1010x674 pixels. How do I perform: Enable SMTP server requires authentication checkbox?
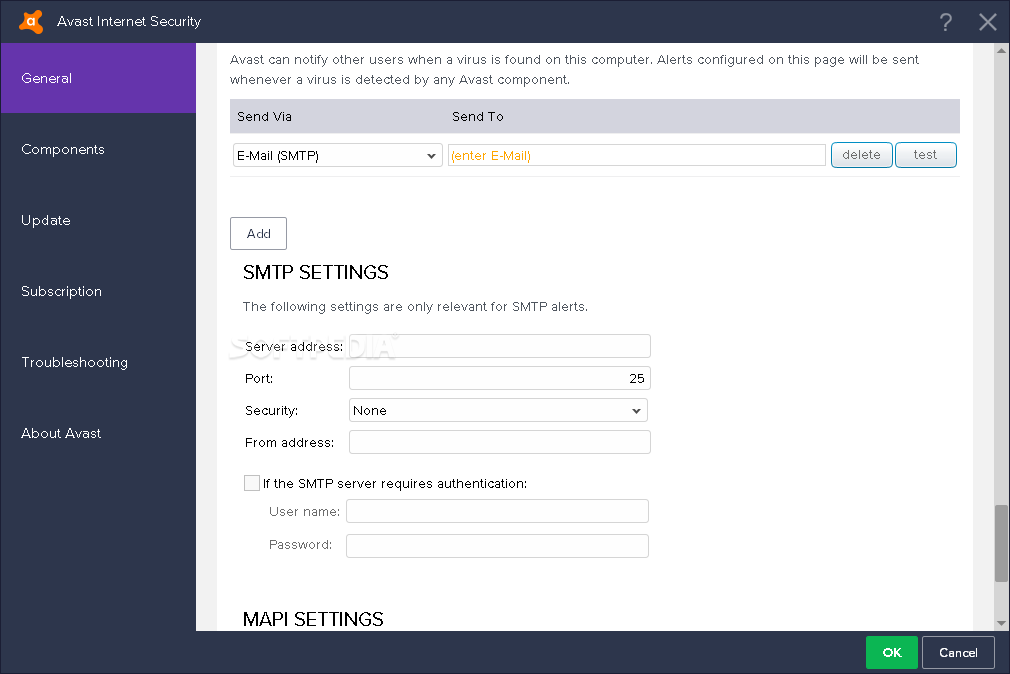252,483
